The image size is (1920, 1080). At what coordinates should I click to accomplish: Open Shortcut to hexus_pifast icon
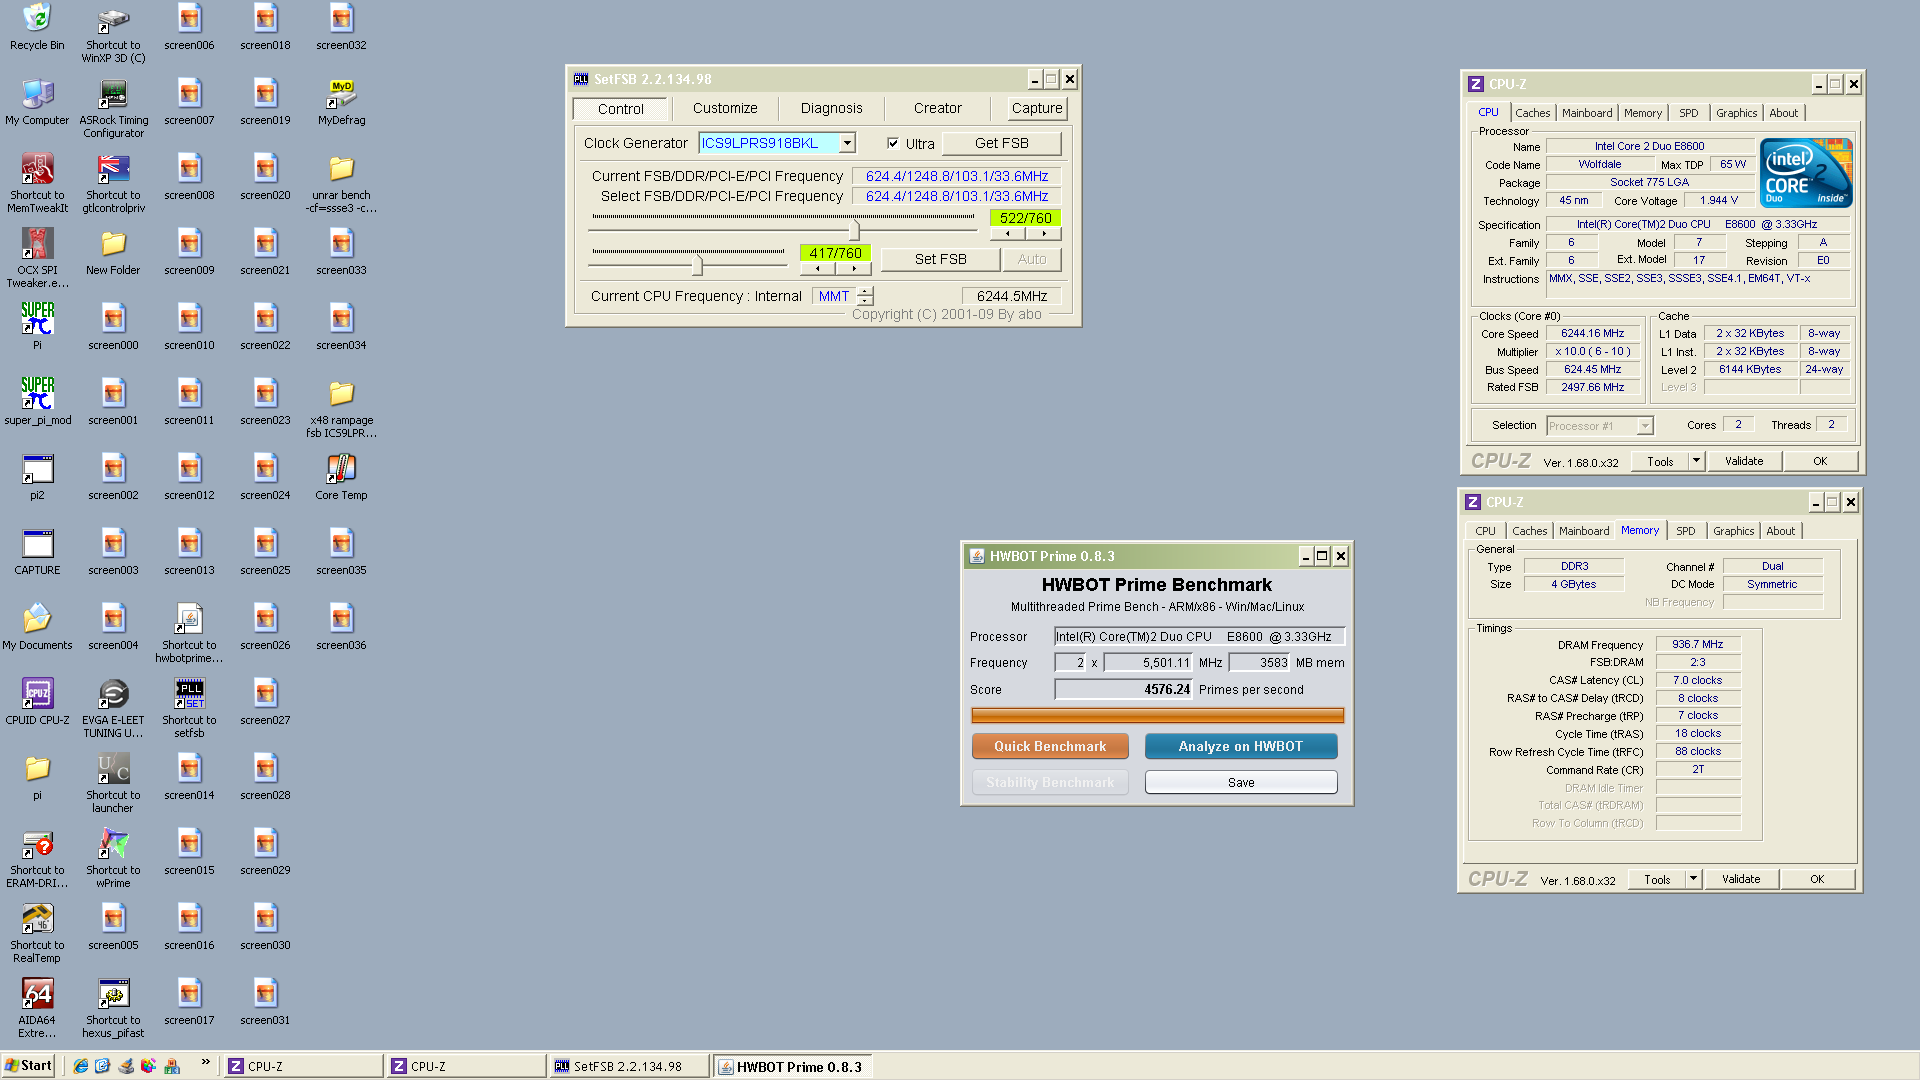(113, 1008)
